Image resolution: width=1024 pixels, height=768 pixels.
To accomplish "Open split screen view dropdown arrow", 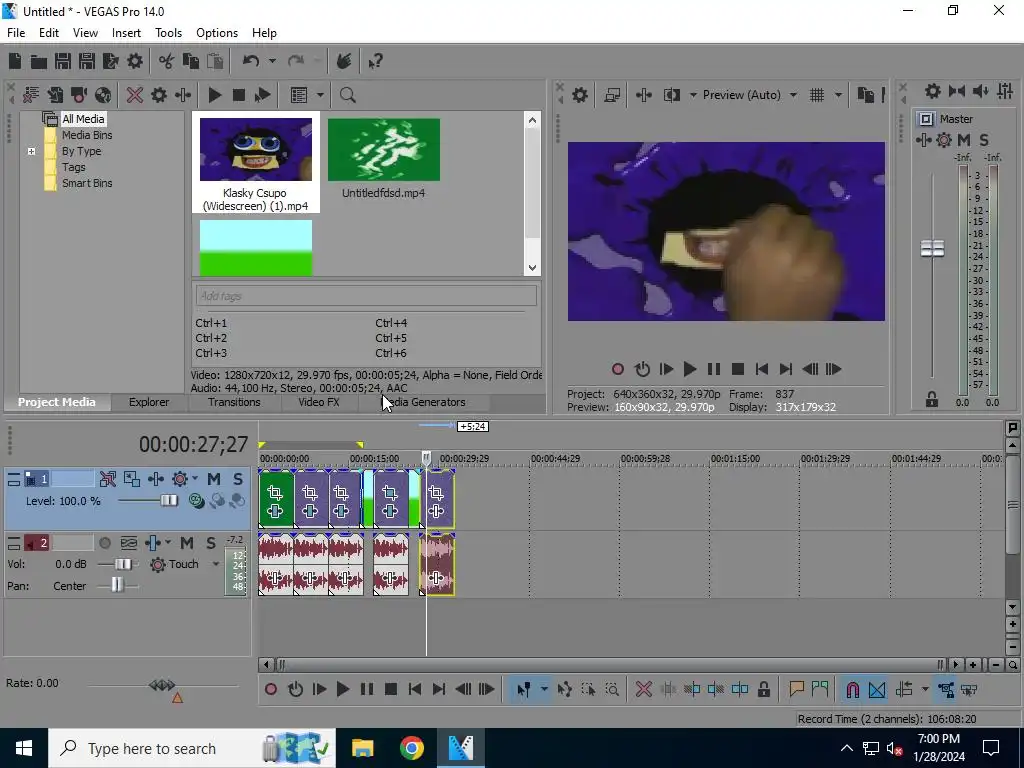I will (x=693, y=95).
